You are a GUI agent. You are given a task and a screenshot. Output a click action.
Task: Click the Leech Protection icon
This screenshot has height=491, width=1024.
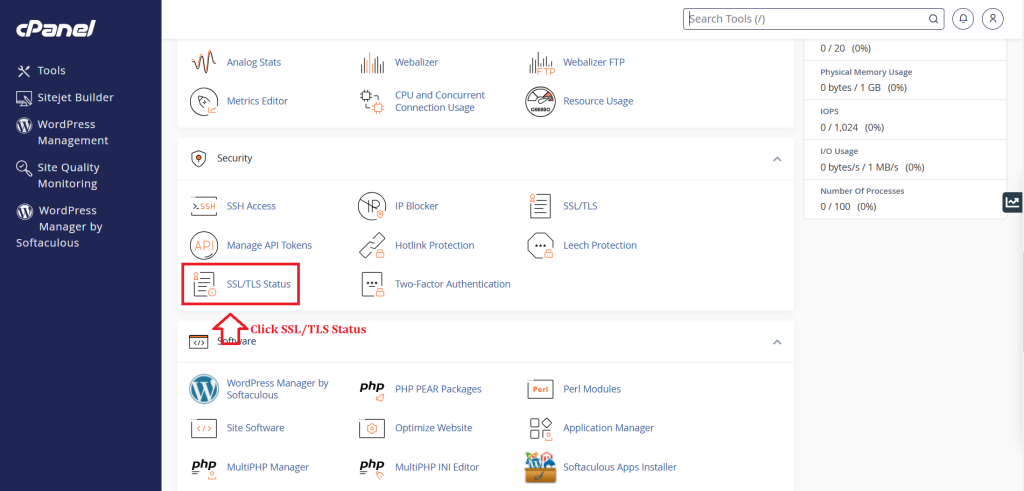pyautogui.click(x=541, y=246)
